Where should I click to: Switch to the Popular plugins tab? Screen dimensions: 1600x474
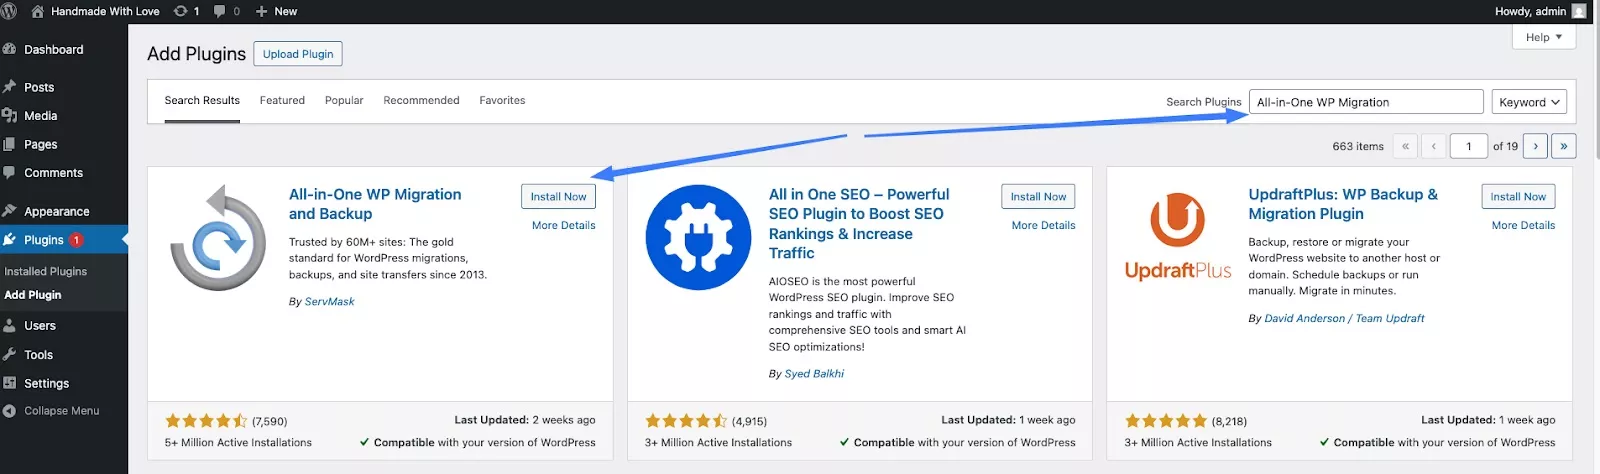344,100
